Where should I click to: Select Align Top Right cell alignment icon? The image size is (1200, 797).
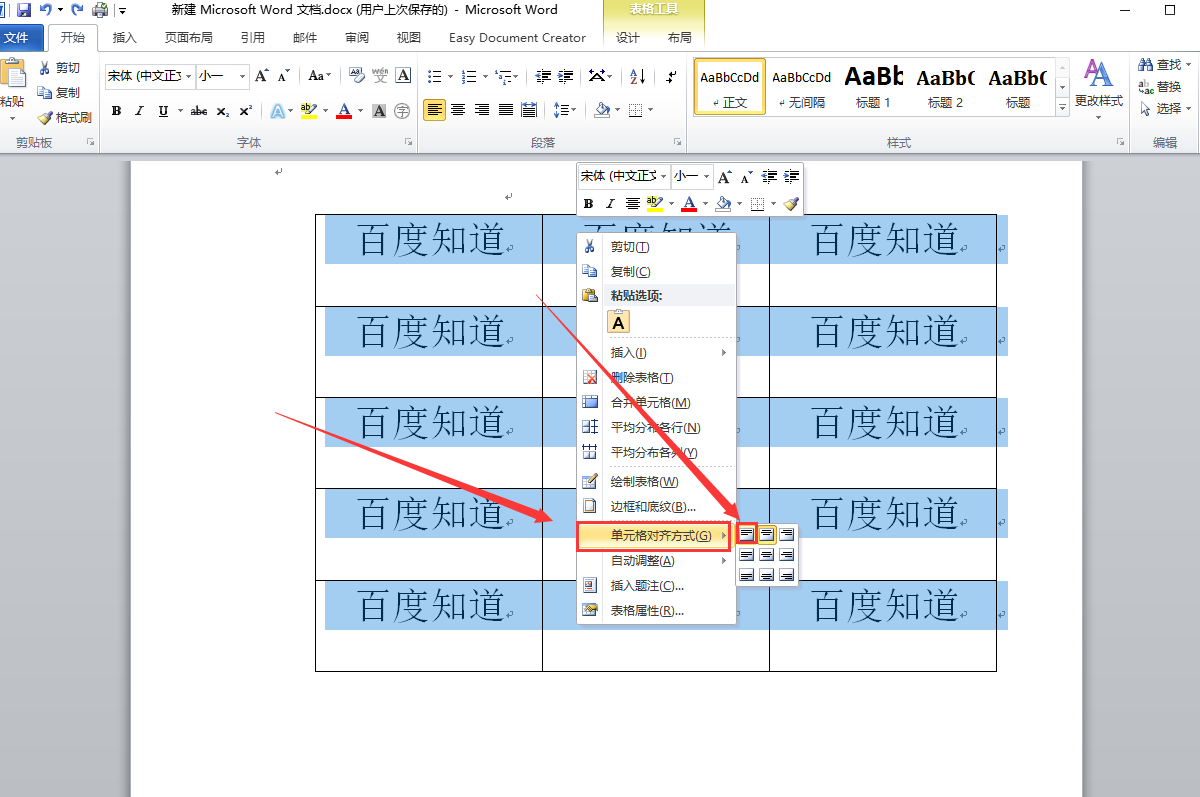coord(787,534)
